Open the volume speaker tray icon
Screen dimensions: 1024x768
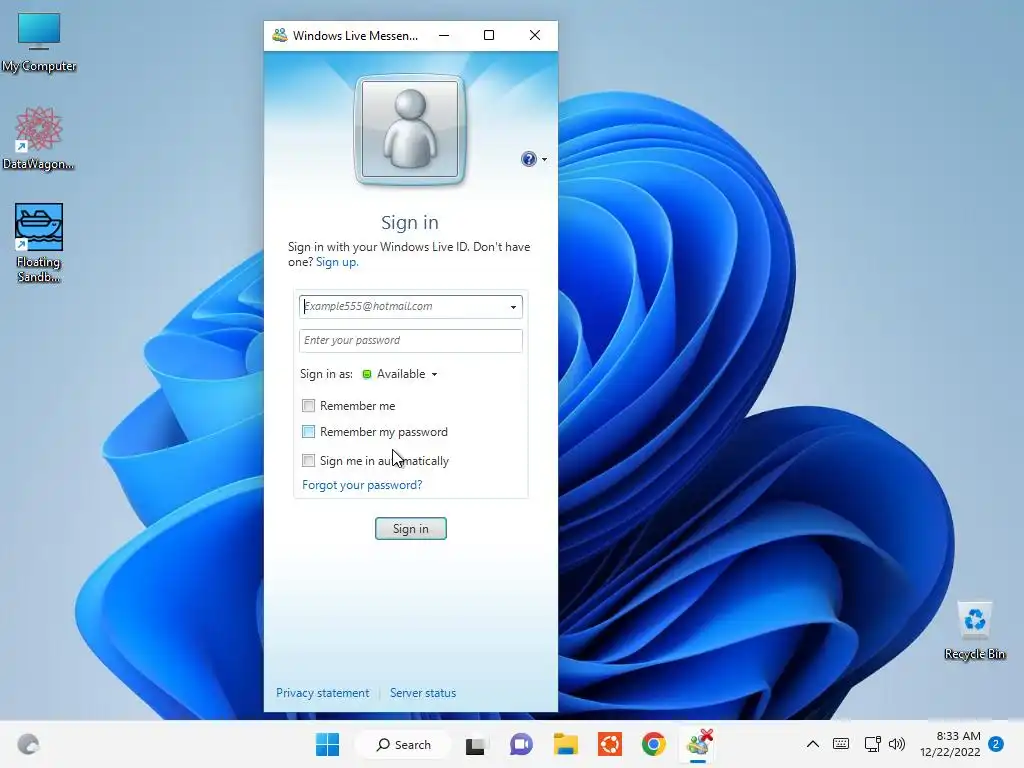pyautogui.click(x=897, y=744)
